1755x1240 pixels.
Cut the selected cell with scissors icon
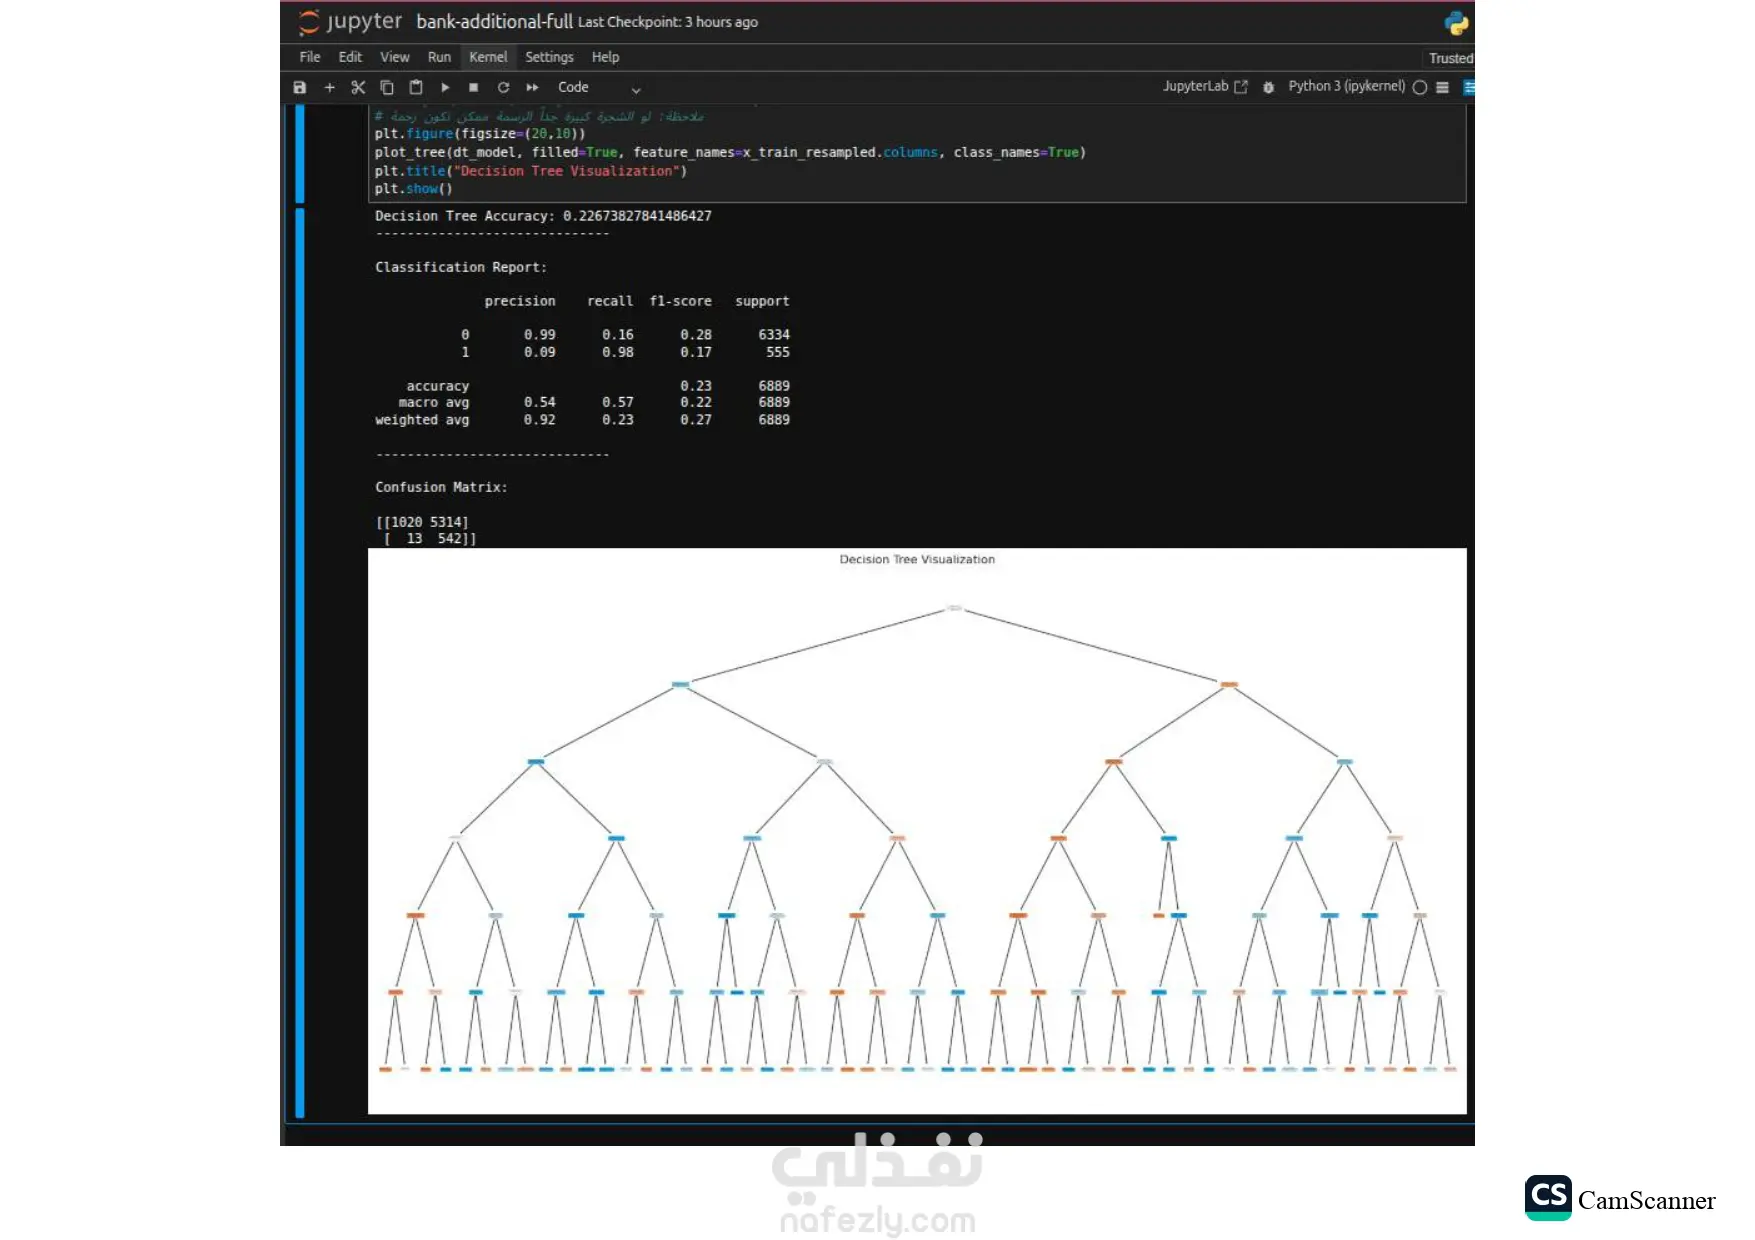358,88
